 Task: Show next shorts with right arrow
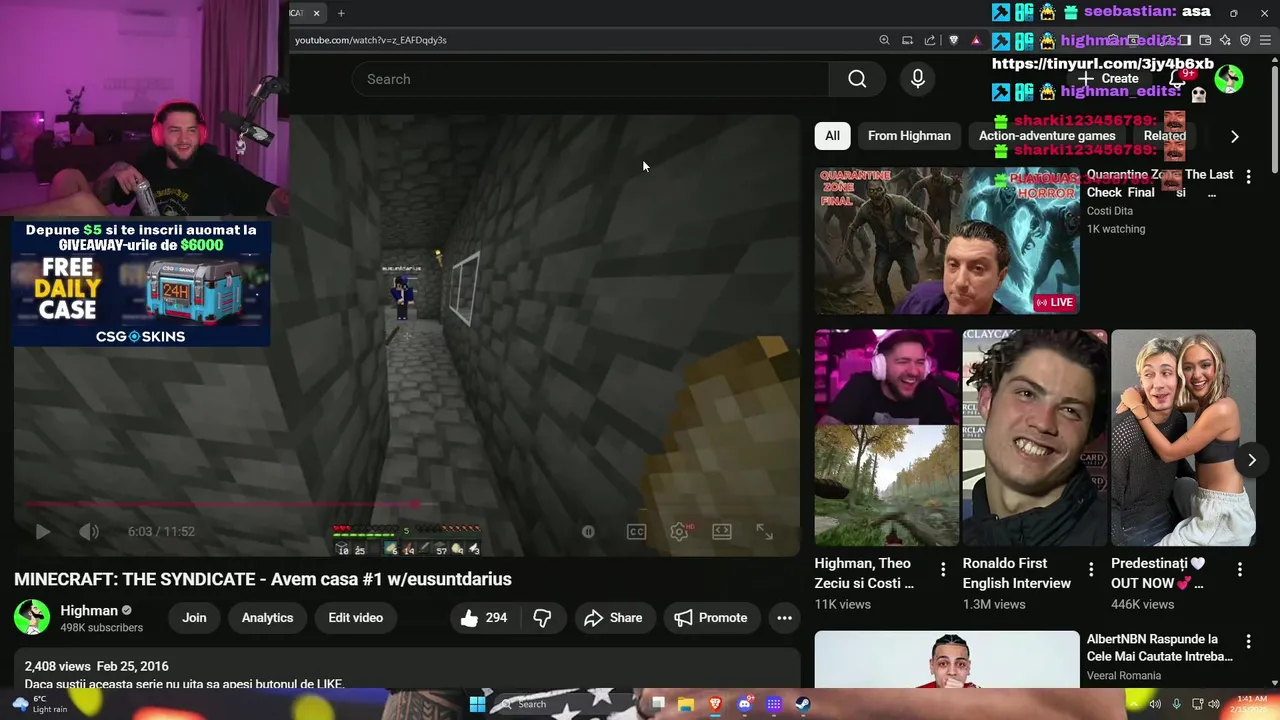point(1251,460)
